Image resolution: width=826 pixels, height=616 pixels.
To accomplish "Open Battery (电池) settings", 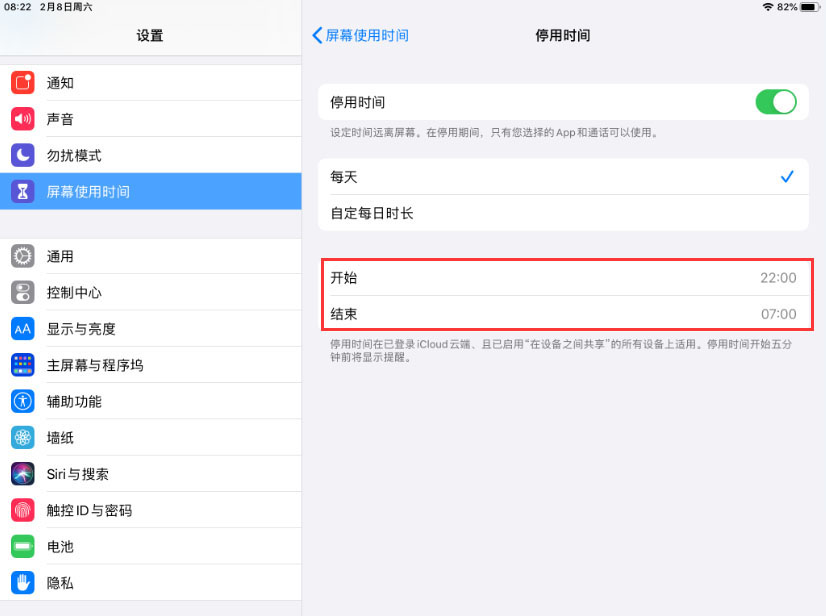I will [150, 547].
